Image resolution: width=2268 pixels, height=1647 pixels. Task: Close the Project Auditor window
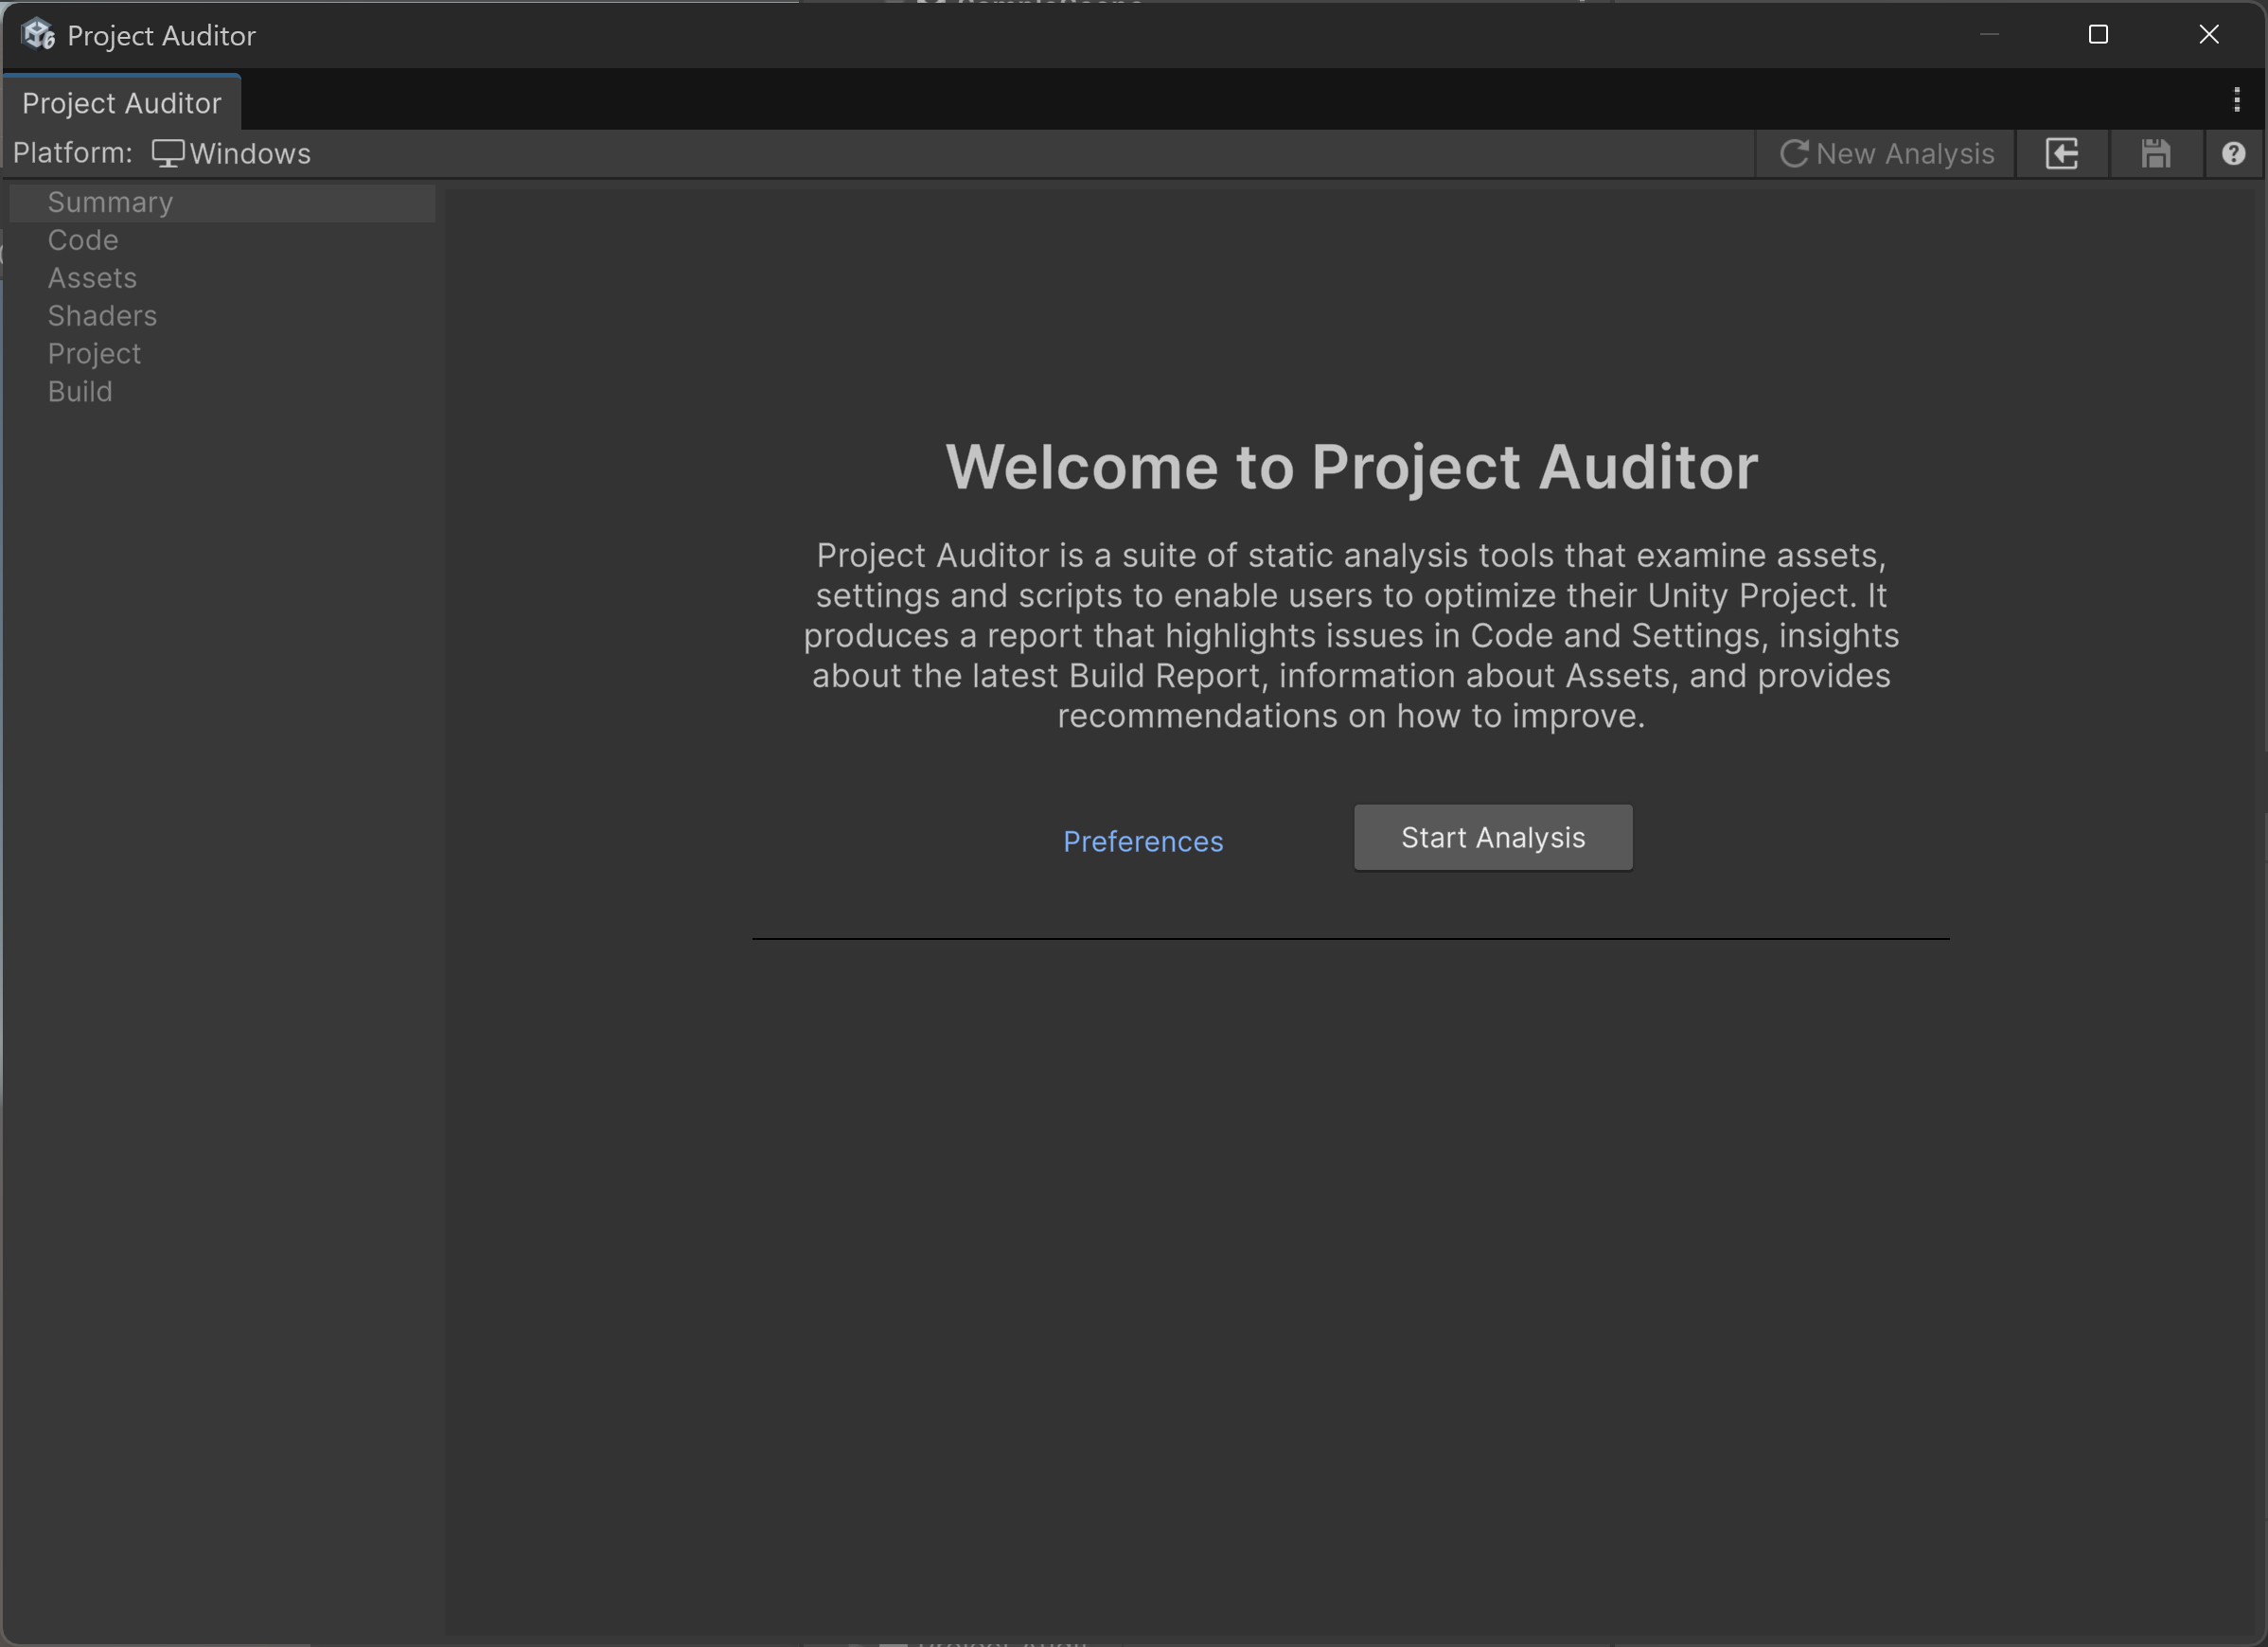[x=2208, y=35]
